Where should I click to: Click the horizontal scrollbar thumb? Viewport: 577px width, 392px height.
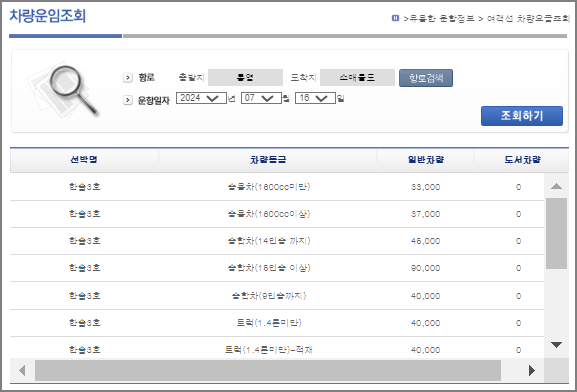[x=268, y=370]
